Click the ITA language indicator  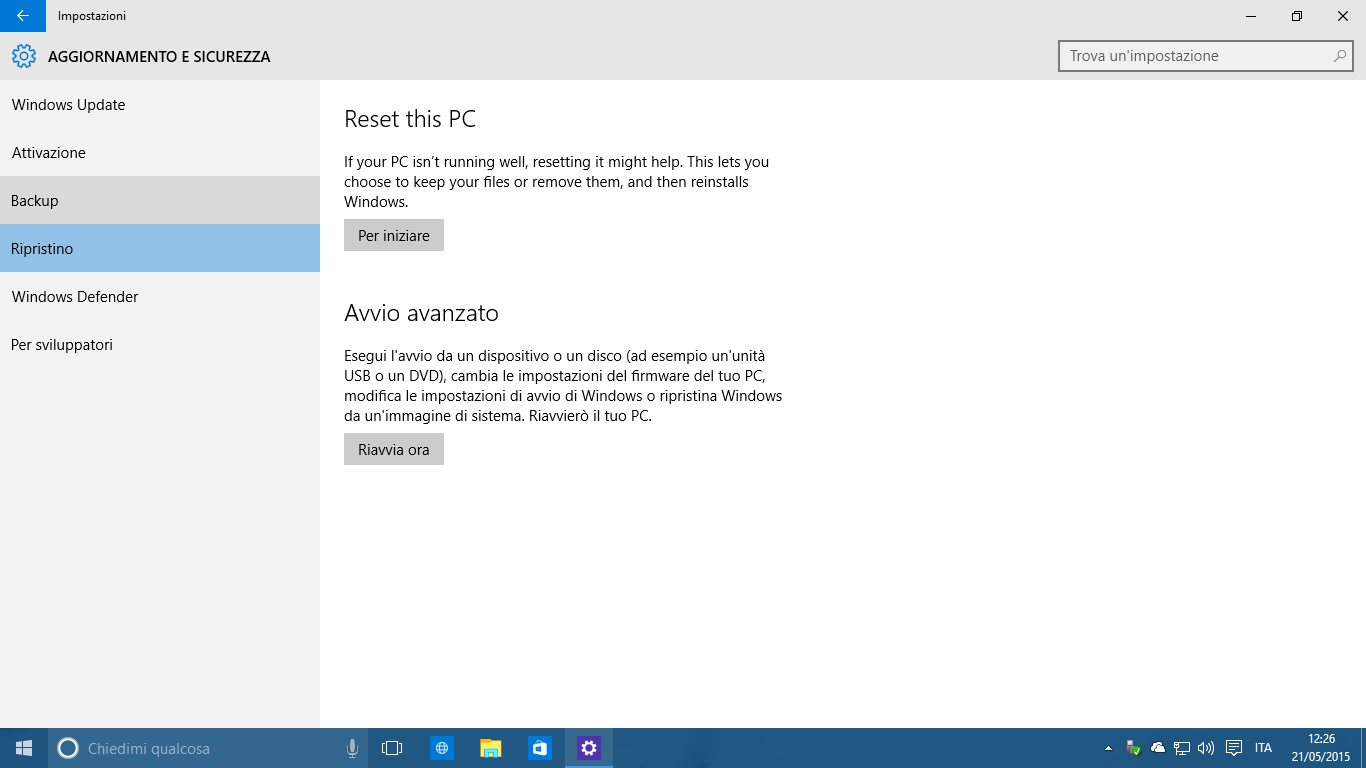(x=1264, y=748)
